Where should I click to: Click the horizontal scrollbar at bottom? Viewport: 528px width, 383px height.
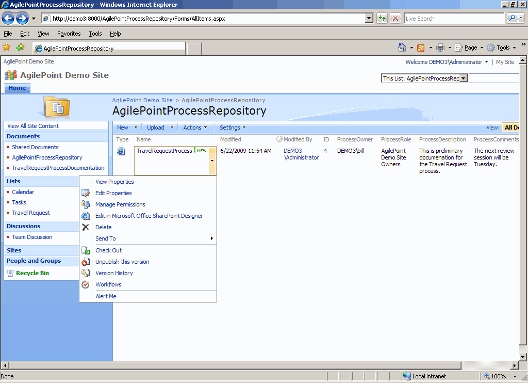[x=235, y=365]
